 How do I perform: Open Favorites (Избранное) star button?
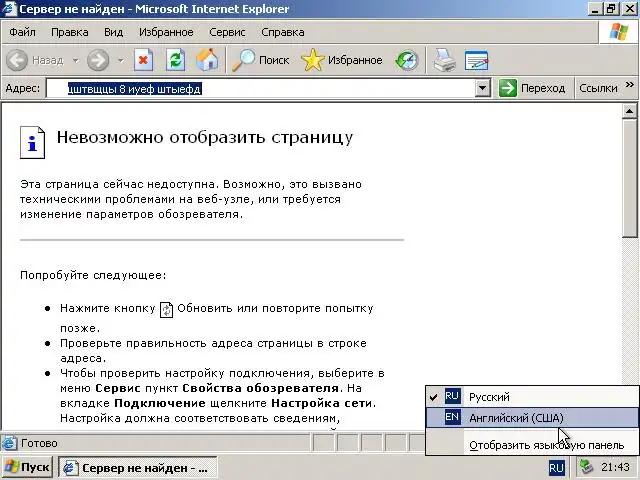[x=342, y=60]
